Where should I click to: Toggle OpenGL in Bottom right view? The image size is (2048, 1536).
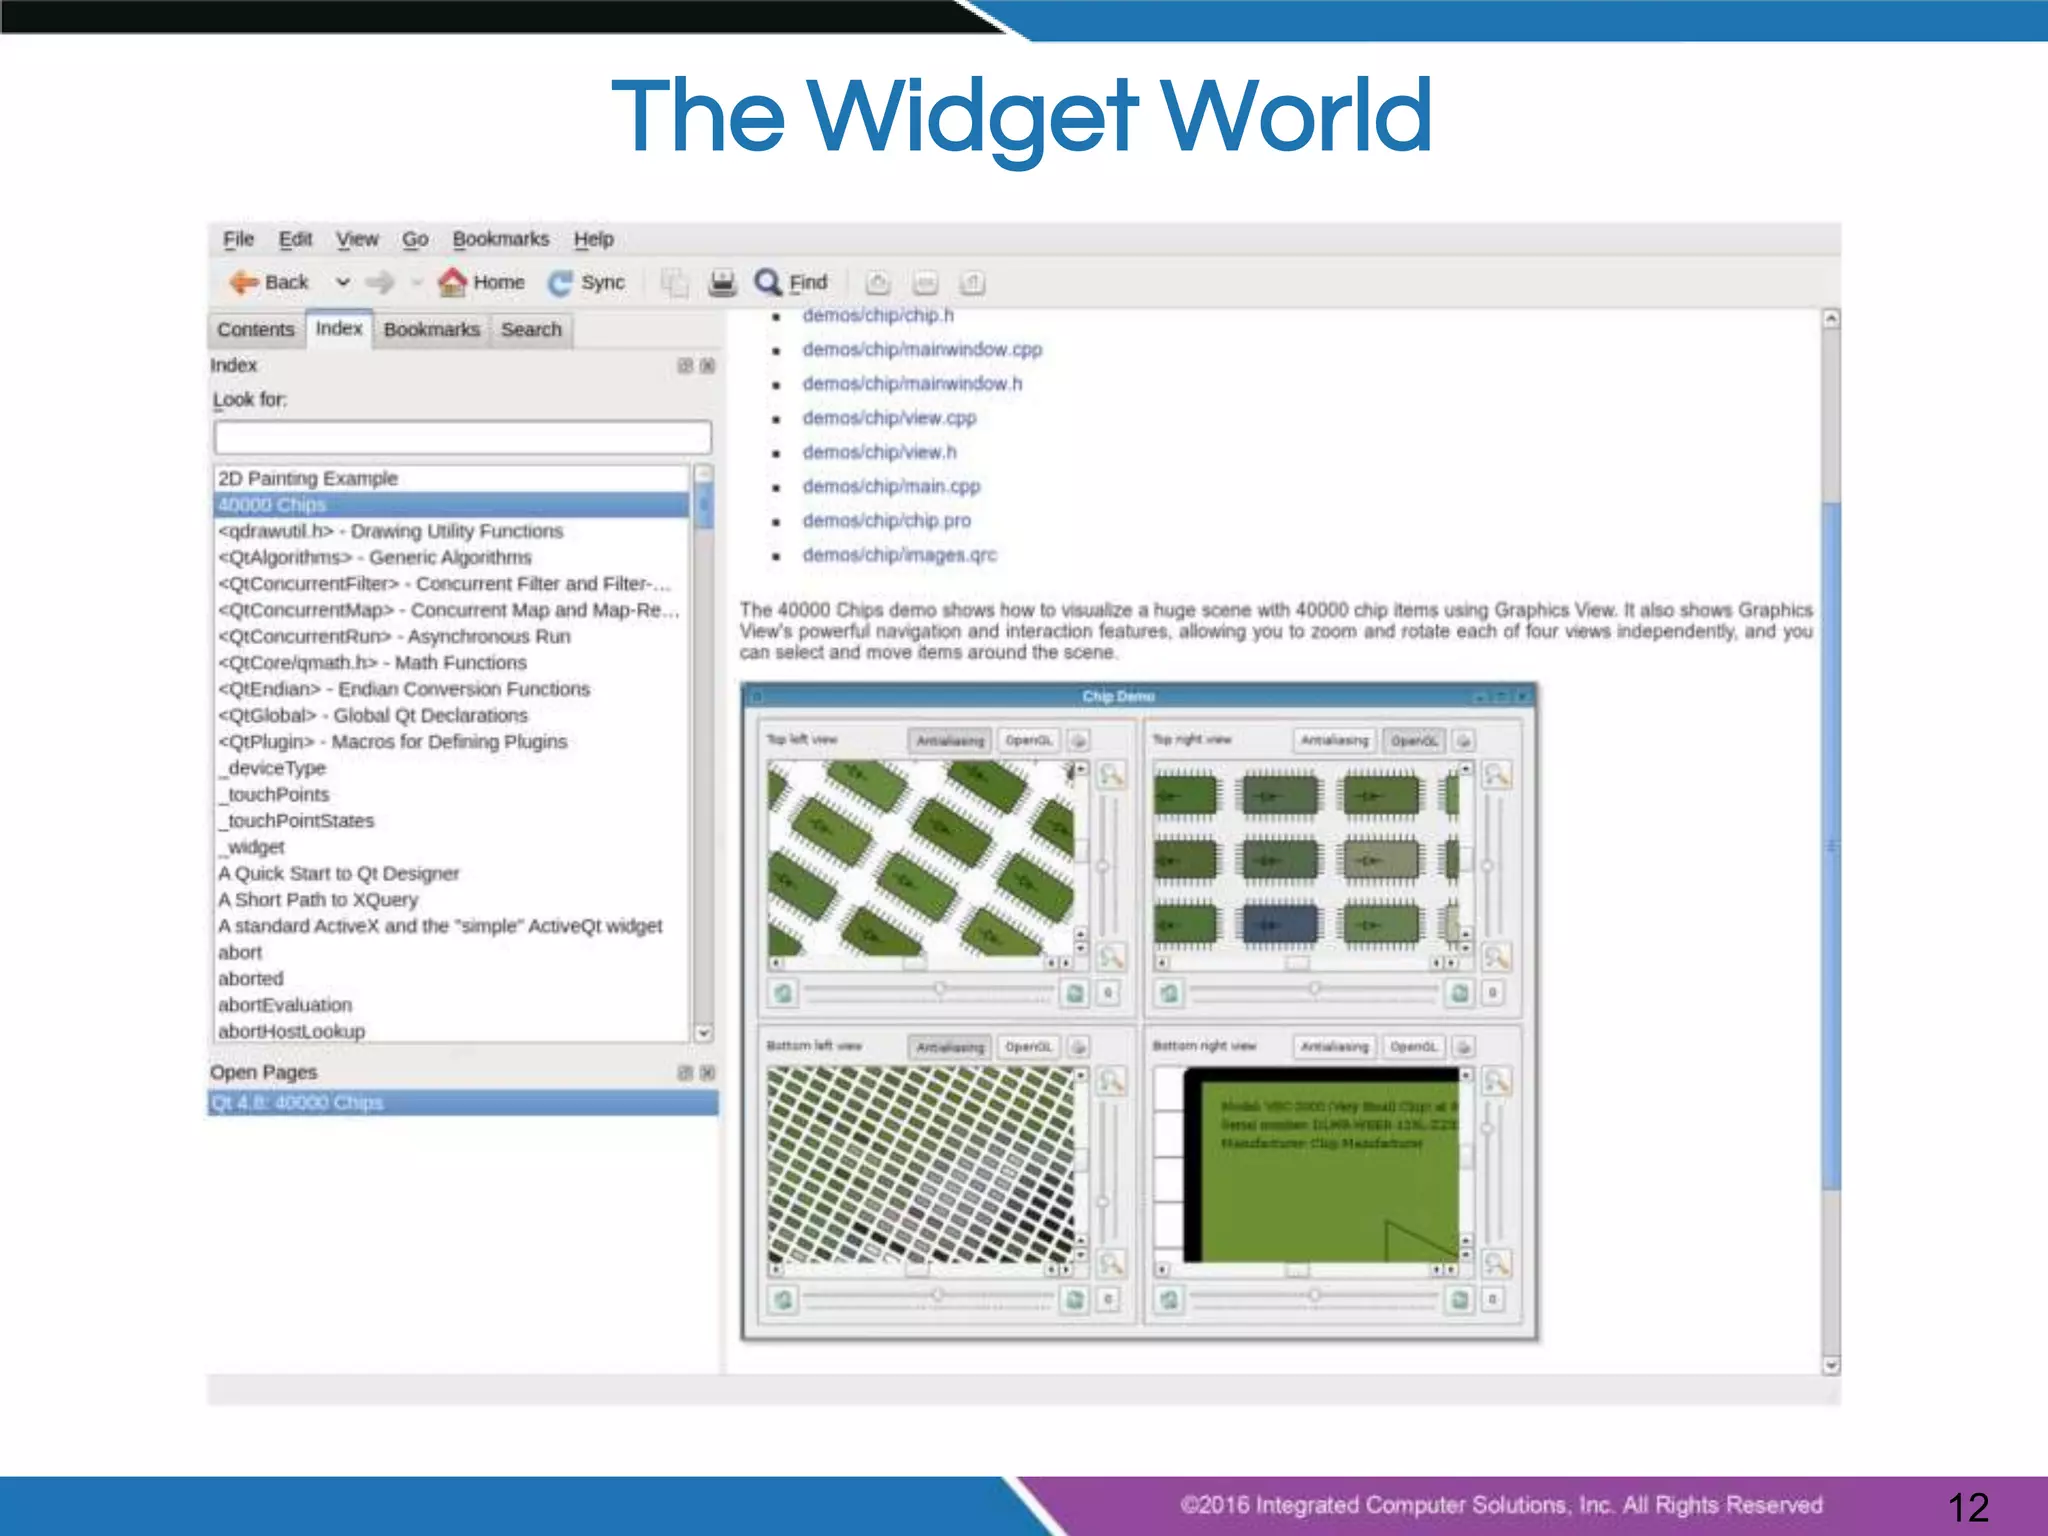pos(1414,1047)
